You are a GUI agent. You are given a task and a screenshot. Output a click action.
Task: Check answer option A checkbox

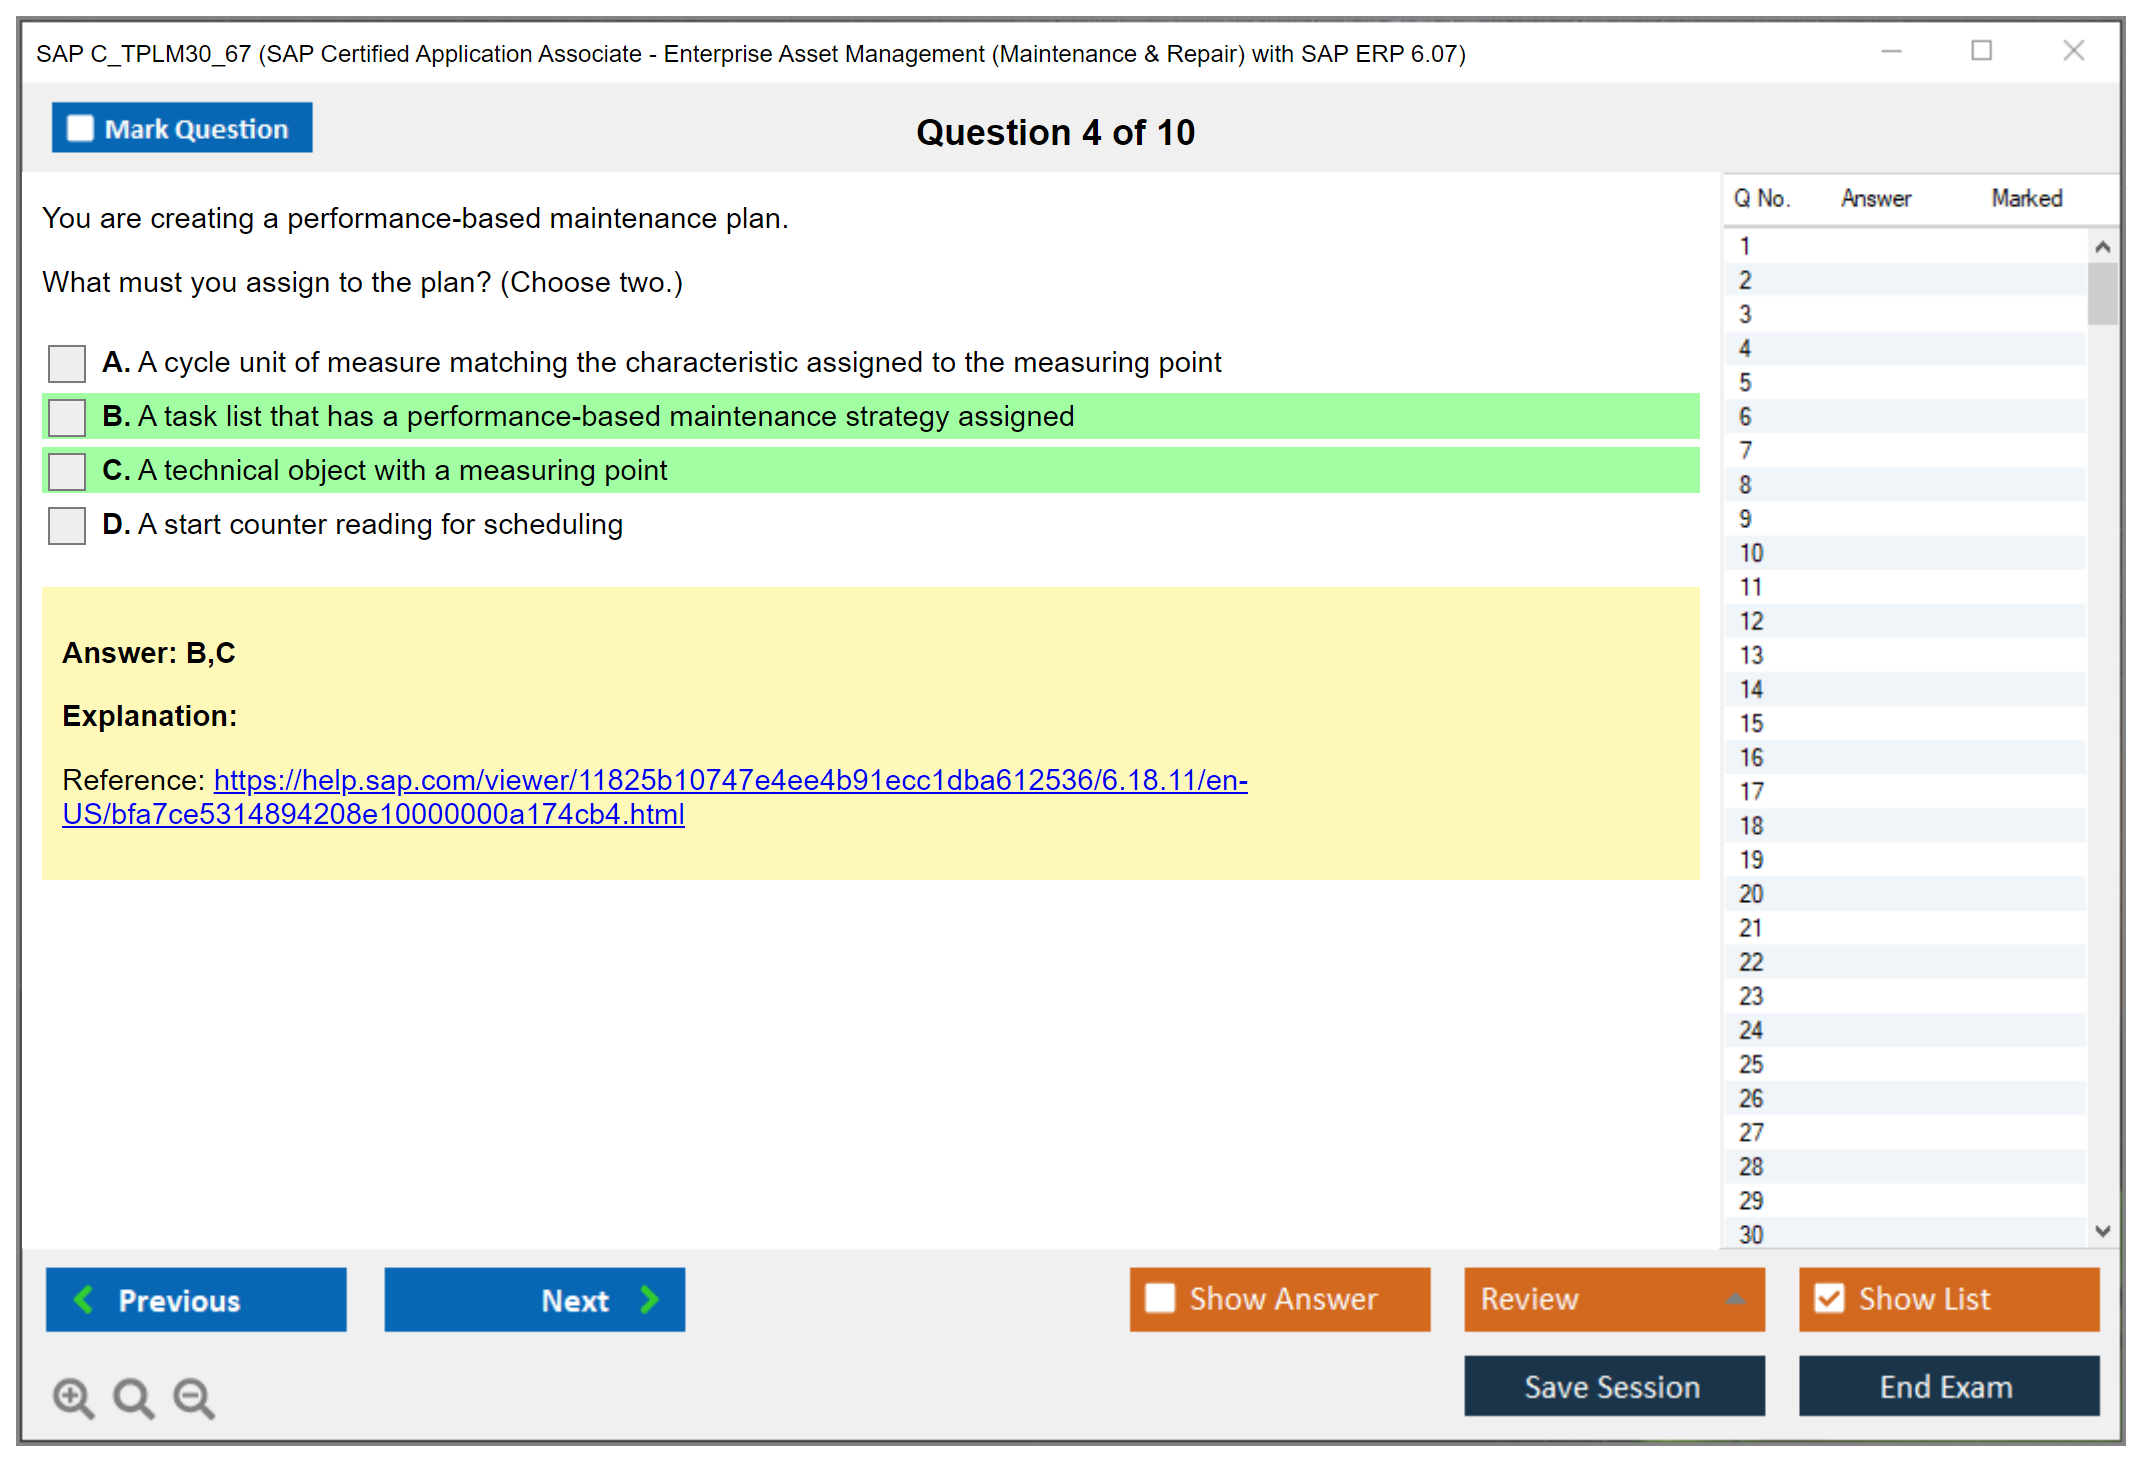(x=67, y=363)
